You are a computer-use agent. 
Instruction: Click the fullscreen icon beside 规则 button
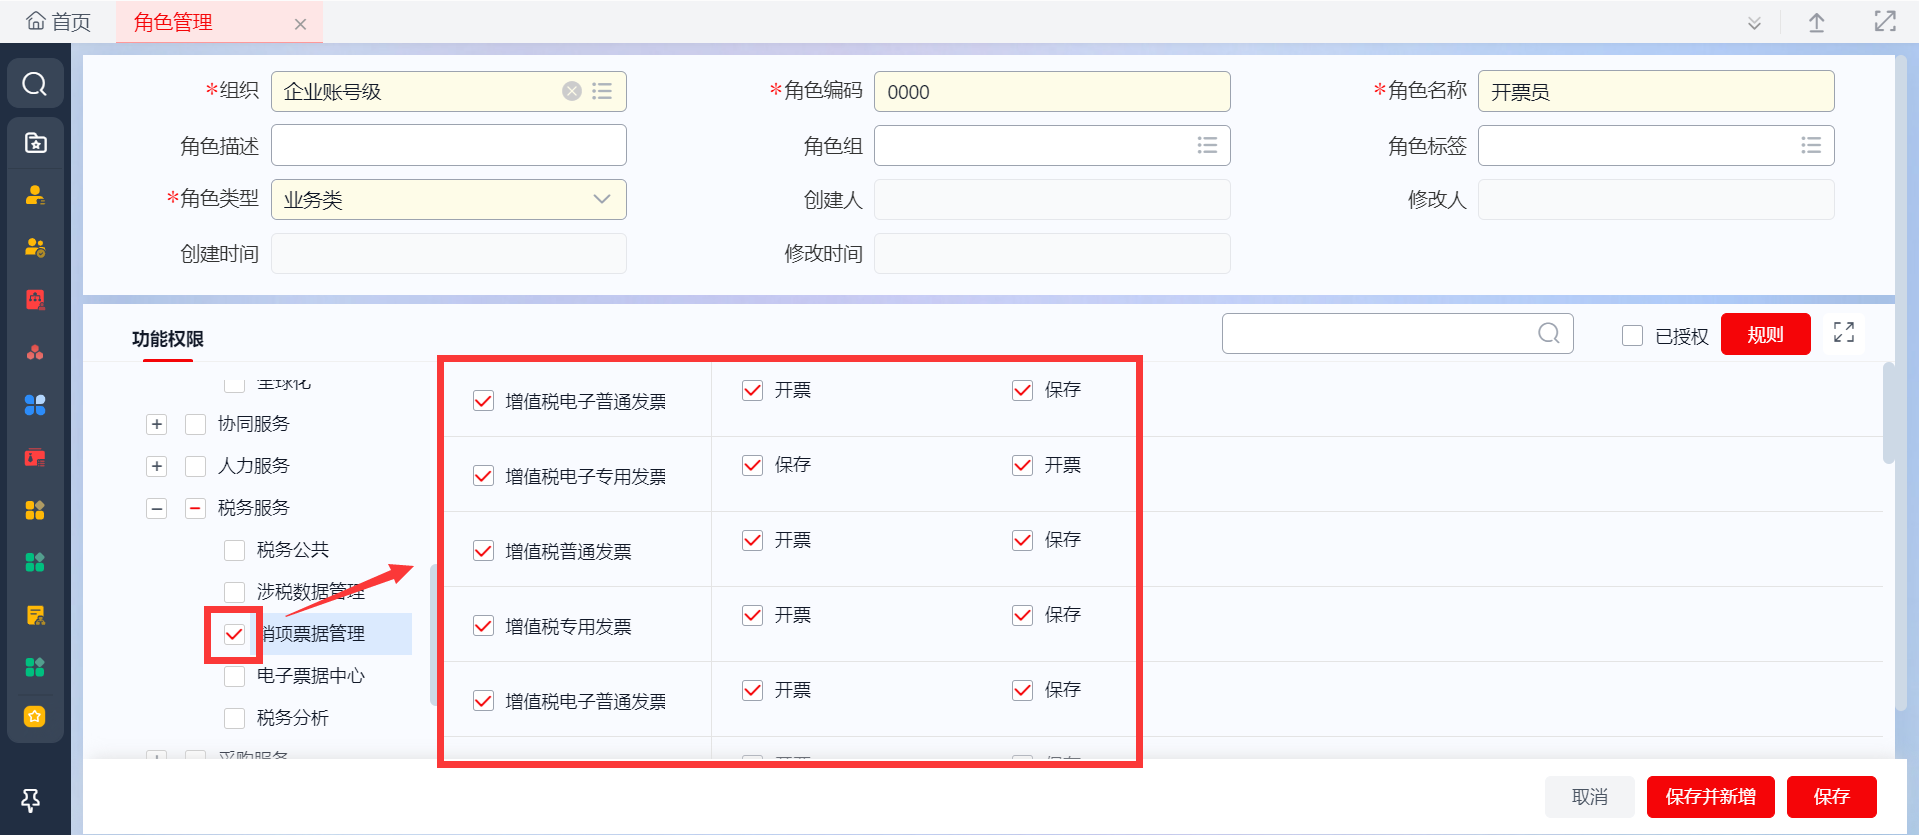[1844, 333]
